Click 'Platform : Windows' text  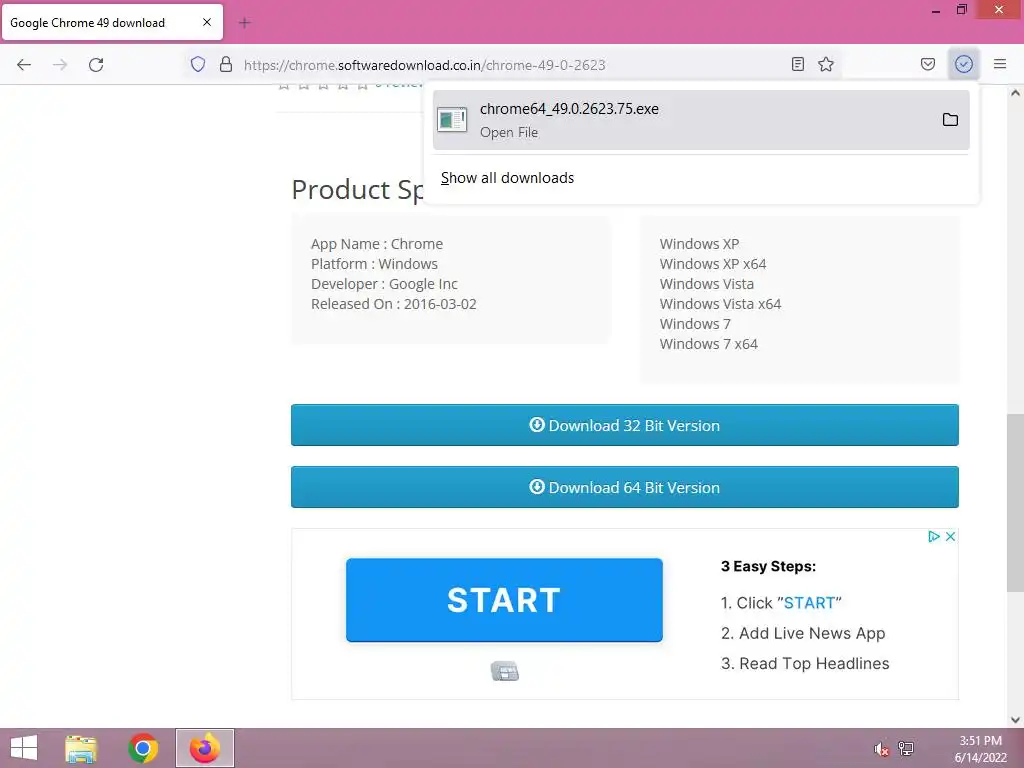pos(374,264)
